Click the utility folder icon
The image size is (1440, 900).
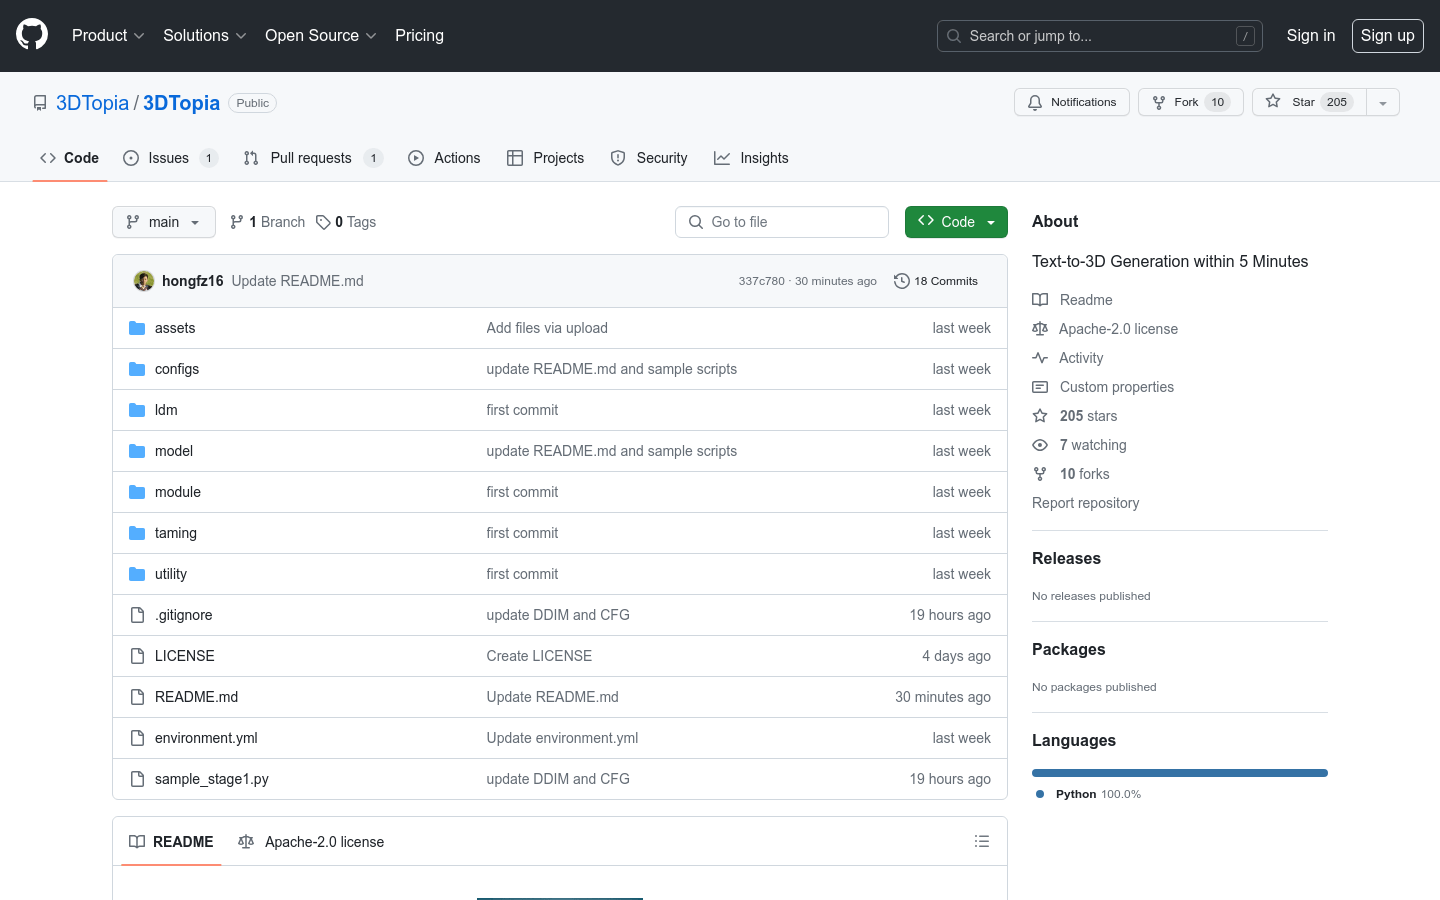click(x=137, y=574)
